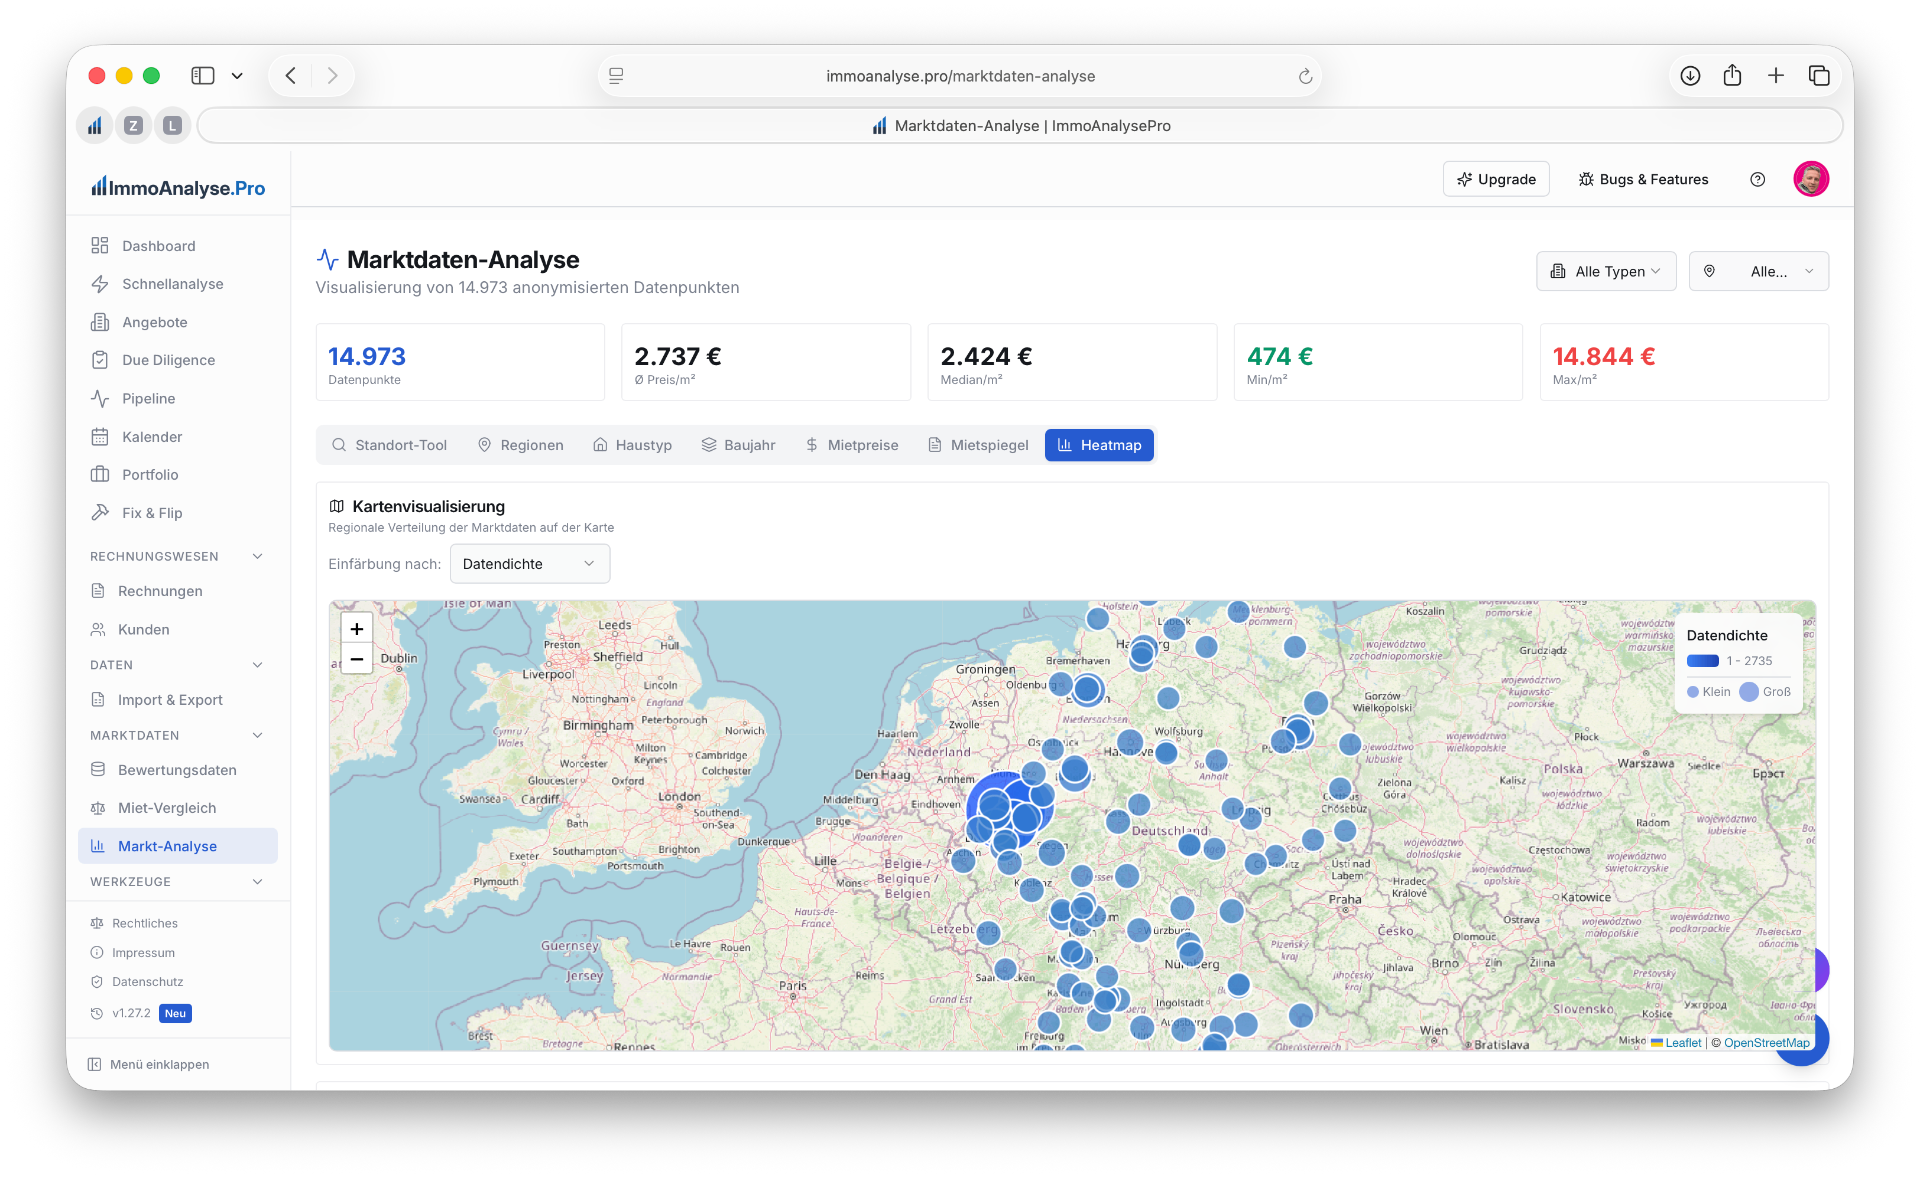1920x1178 pixels.
Task: Switch to the Haustyp tab
Action: 632,445
